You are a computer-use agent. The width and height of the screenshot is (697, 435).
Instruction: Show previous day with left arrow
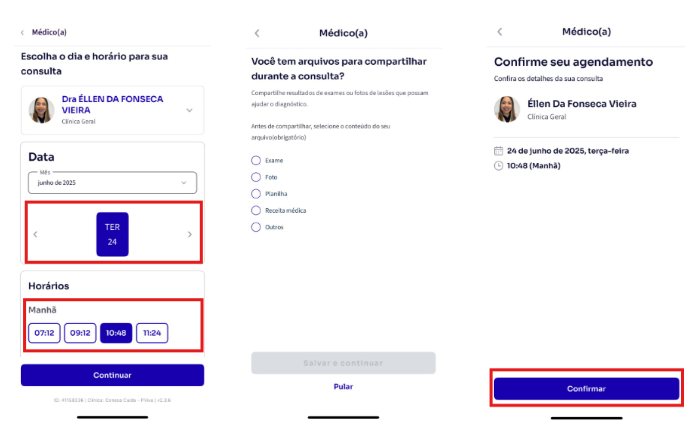tap(36, 234)
